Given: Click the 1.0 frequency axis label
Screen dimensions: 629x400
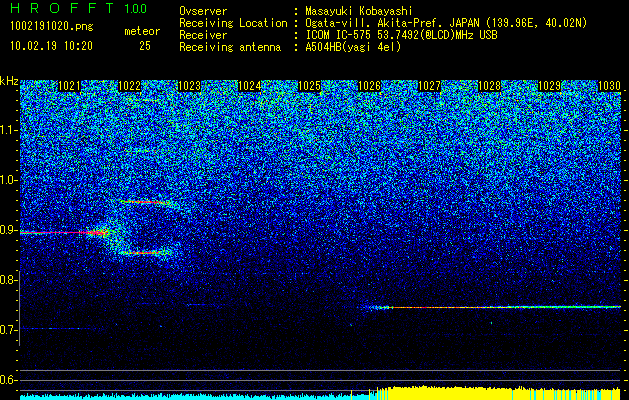Looking at the screenshot, I should coord(8,180).
